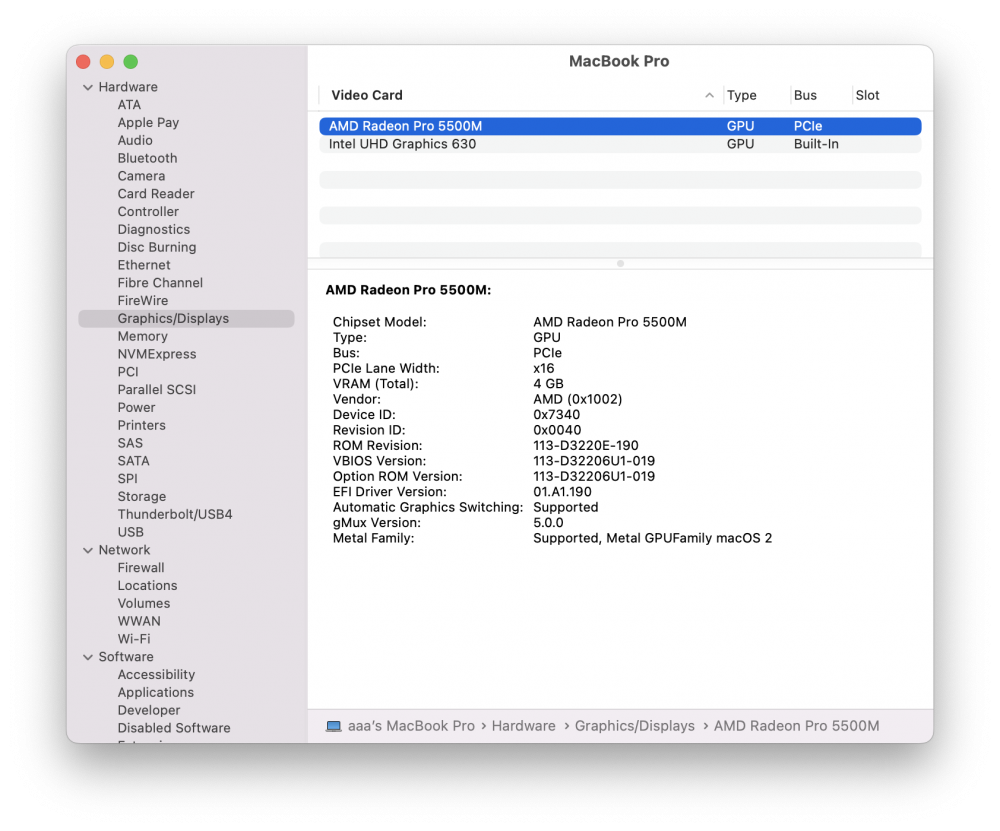Open Firewall under Network
Screen dimensions: 1000x831
pos(141,570)
